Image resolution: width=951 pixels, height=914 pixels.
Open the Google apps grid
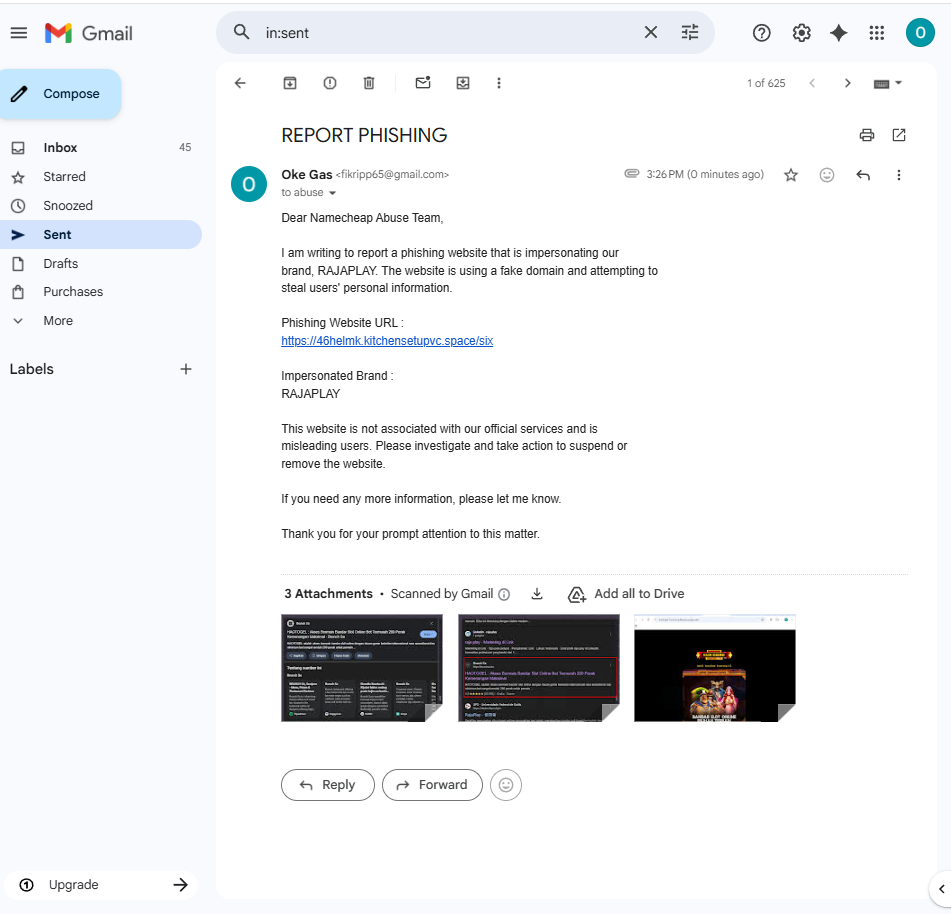[876, 33]
